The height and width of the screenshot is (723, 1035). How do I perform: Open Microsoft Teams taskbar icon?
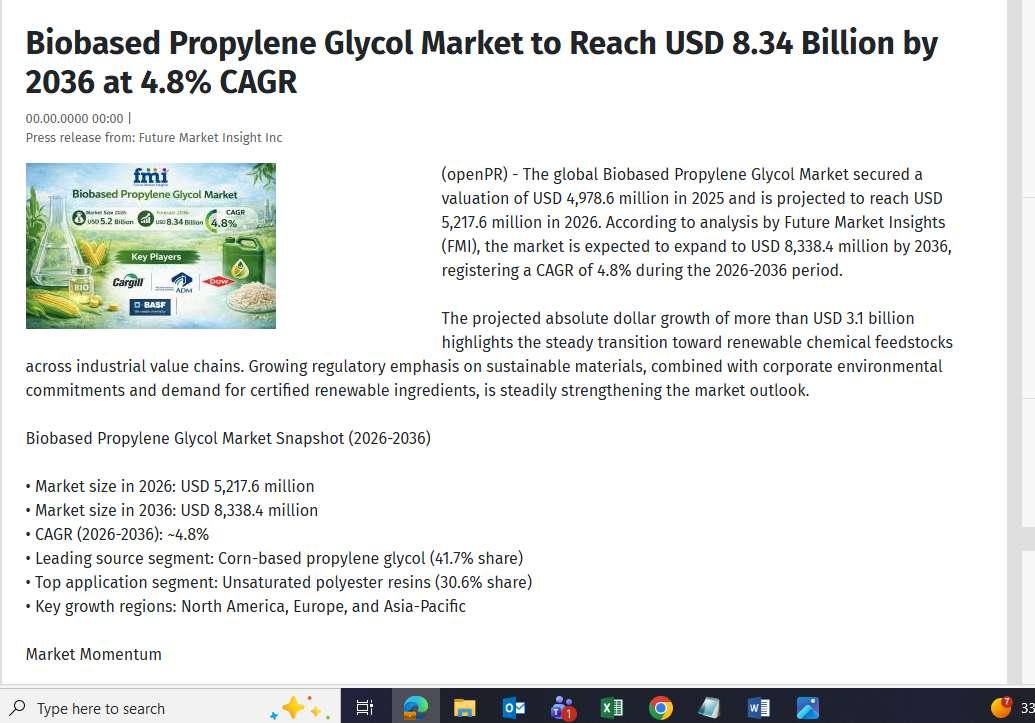click(562, 708)
